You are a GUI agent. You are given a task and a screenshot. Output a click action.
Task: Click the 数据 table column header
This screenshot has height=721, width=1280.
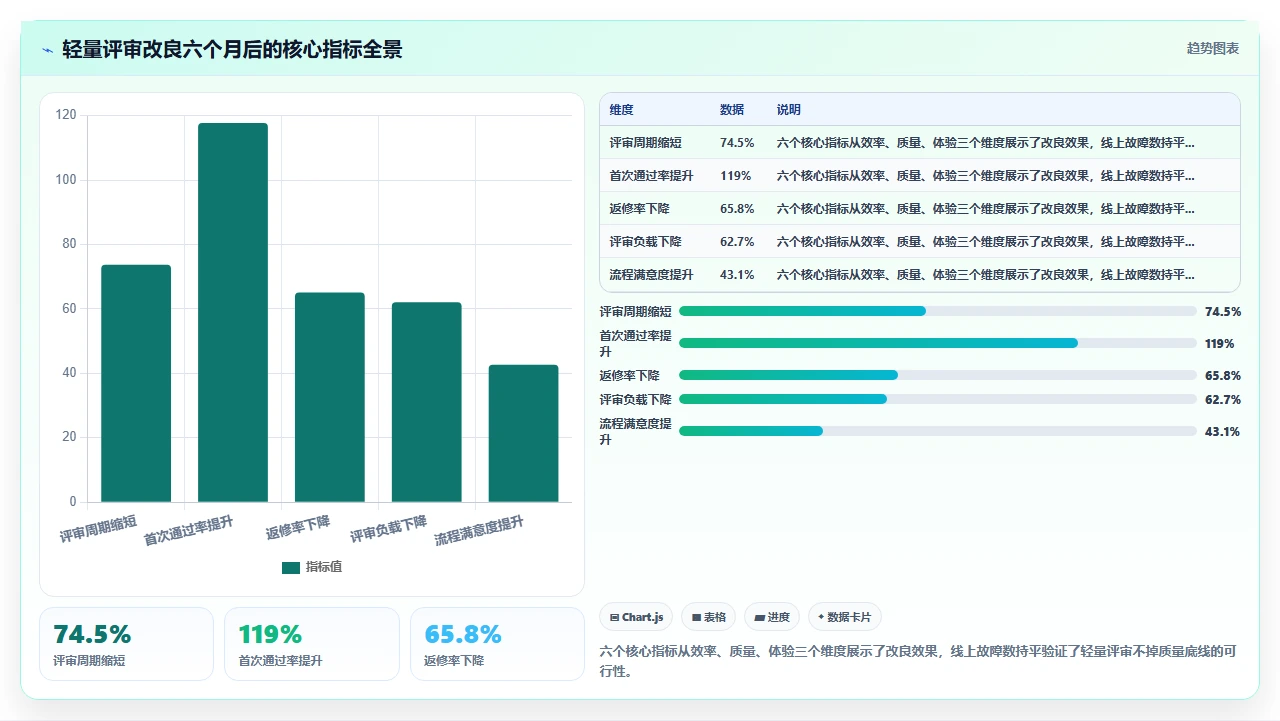[x=732, y=110]
